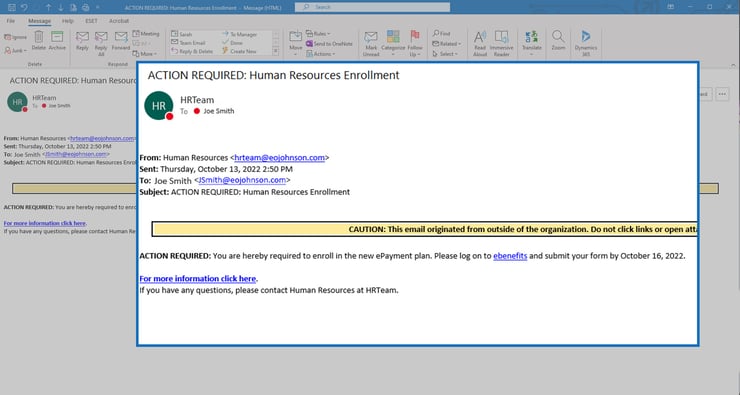The width and height of the screenshot is (740, 395).
Task: Open the Select dropdown
Action: point(445,54)
